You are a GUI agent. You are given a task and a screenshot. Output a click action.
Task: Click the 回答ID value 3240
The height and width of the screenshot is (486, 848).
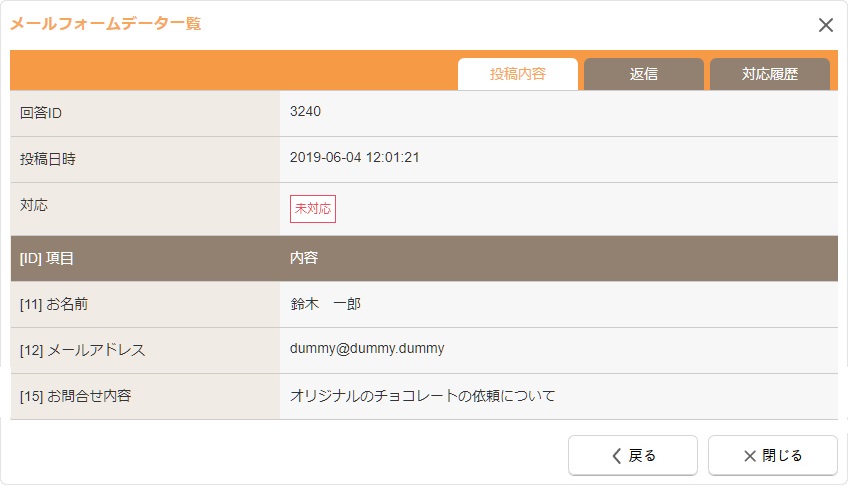point(305,112)
